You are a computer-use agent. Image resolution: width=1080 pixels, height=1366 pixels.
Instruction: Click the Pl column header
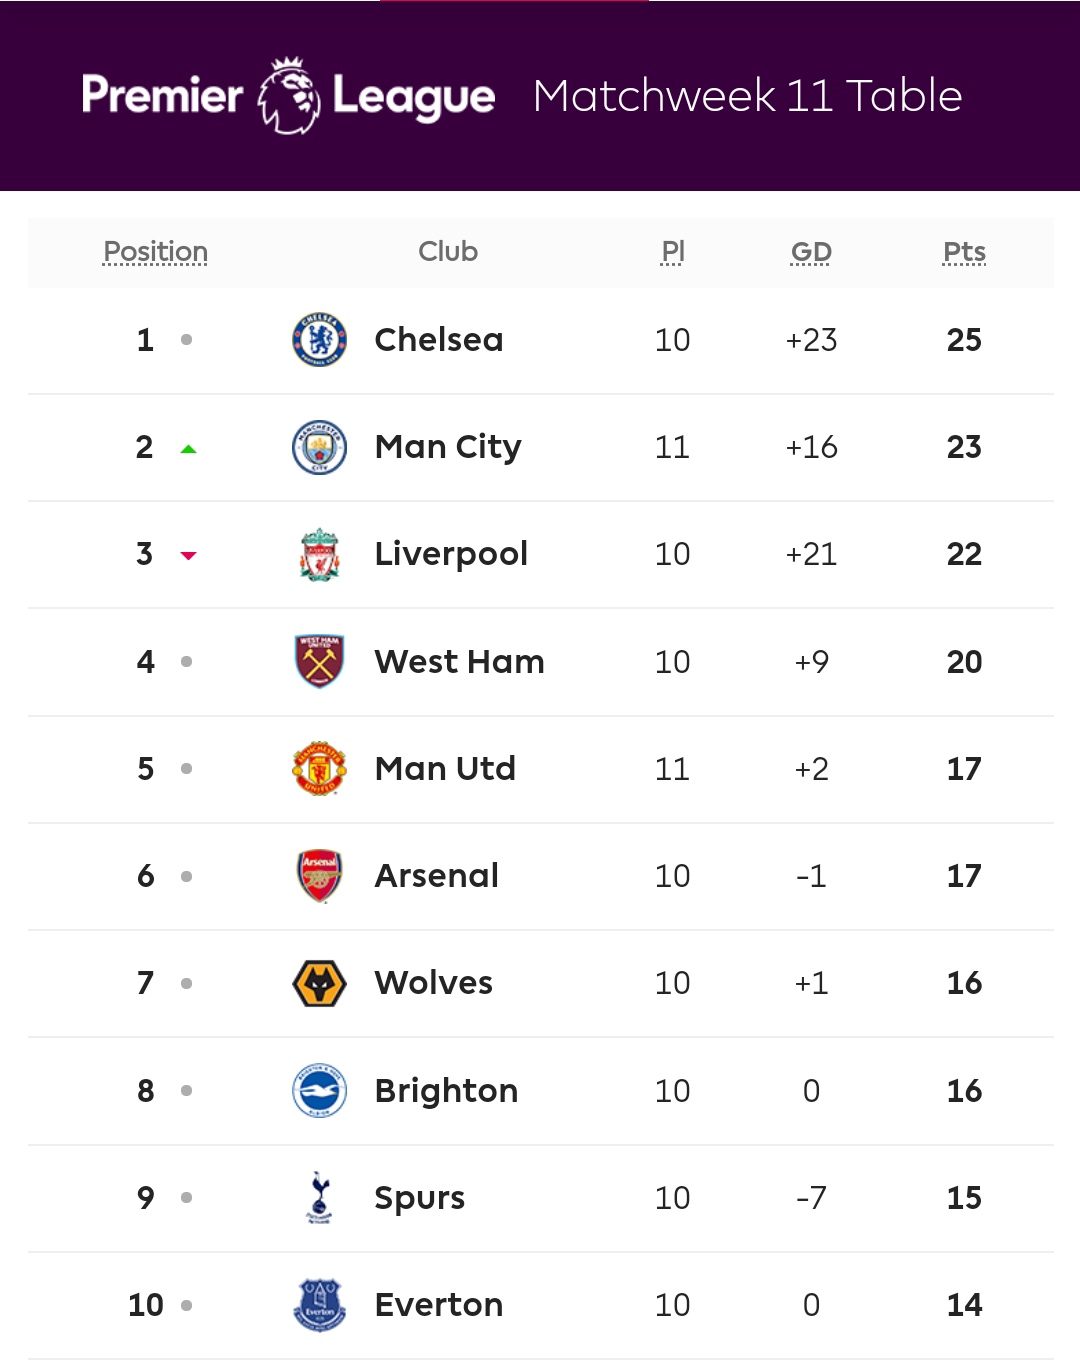pos(673,252)
